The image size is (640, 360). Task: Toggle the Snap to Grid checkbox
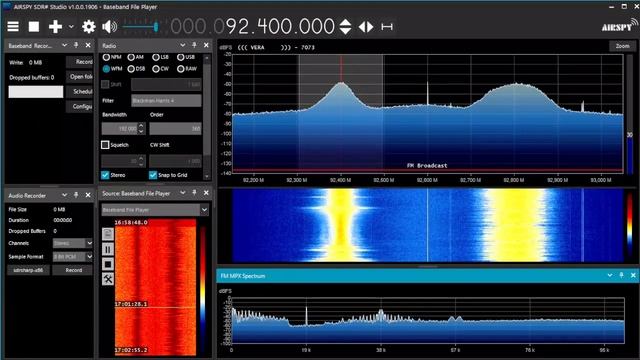pos(153,175)
